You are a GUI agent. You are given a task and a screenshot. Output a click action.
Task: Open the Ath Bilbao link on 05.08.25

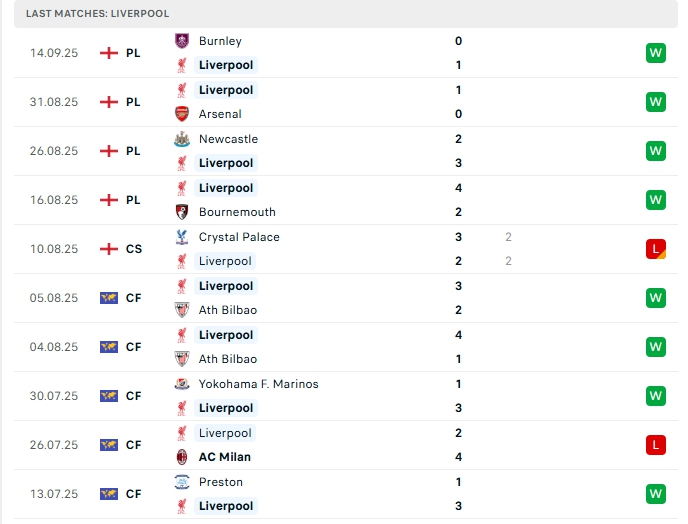tap(228, 310)
